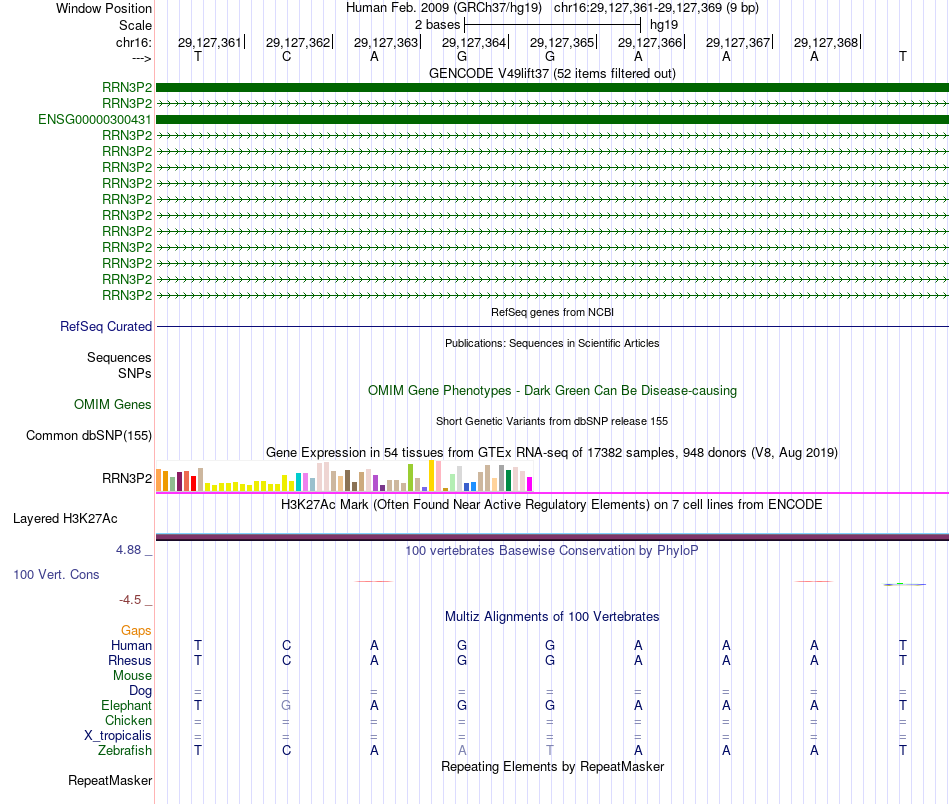Click the GTEx Gene Expression track title

552,453
